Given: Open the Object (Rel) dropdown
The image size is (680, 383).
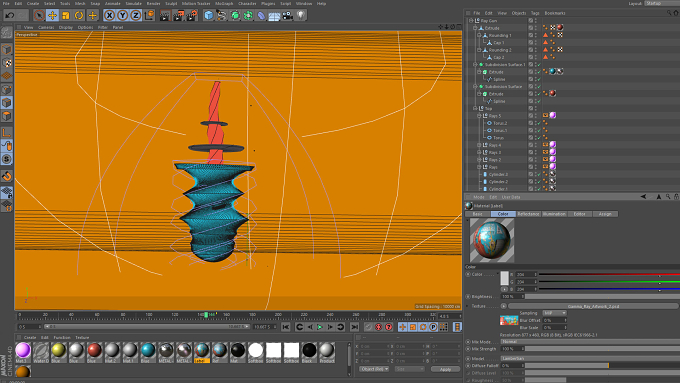Looking at the screenshot, I should point(374,369).
